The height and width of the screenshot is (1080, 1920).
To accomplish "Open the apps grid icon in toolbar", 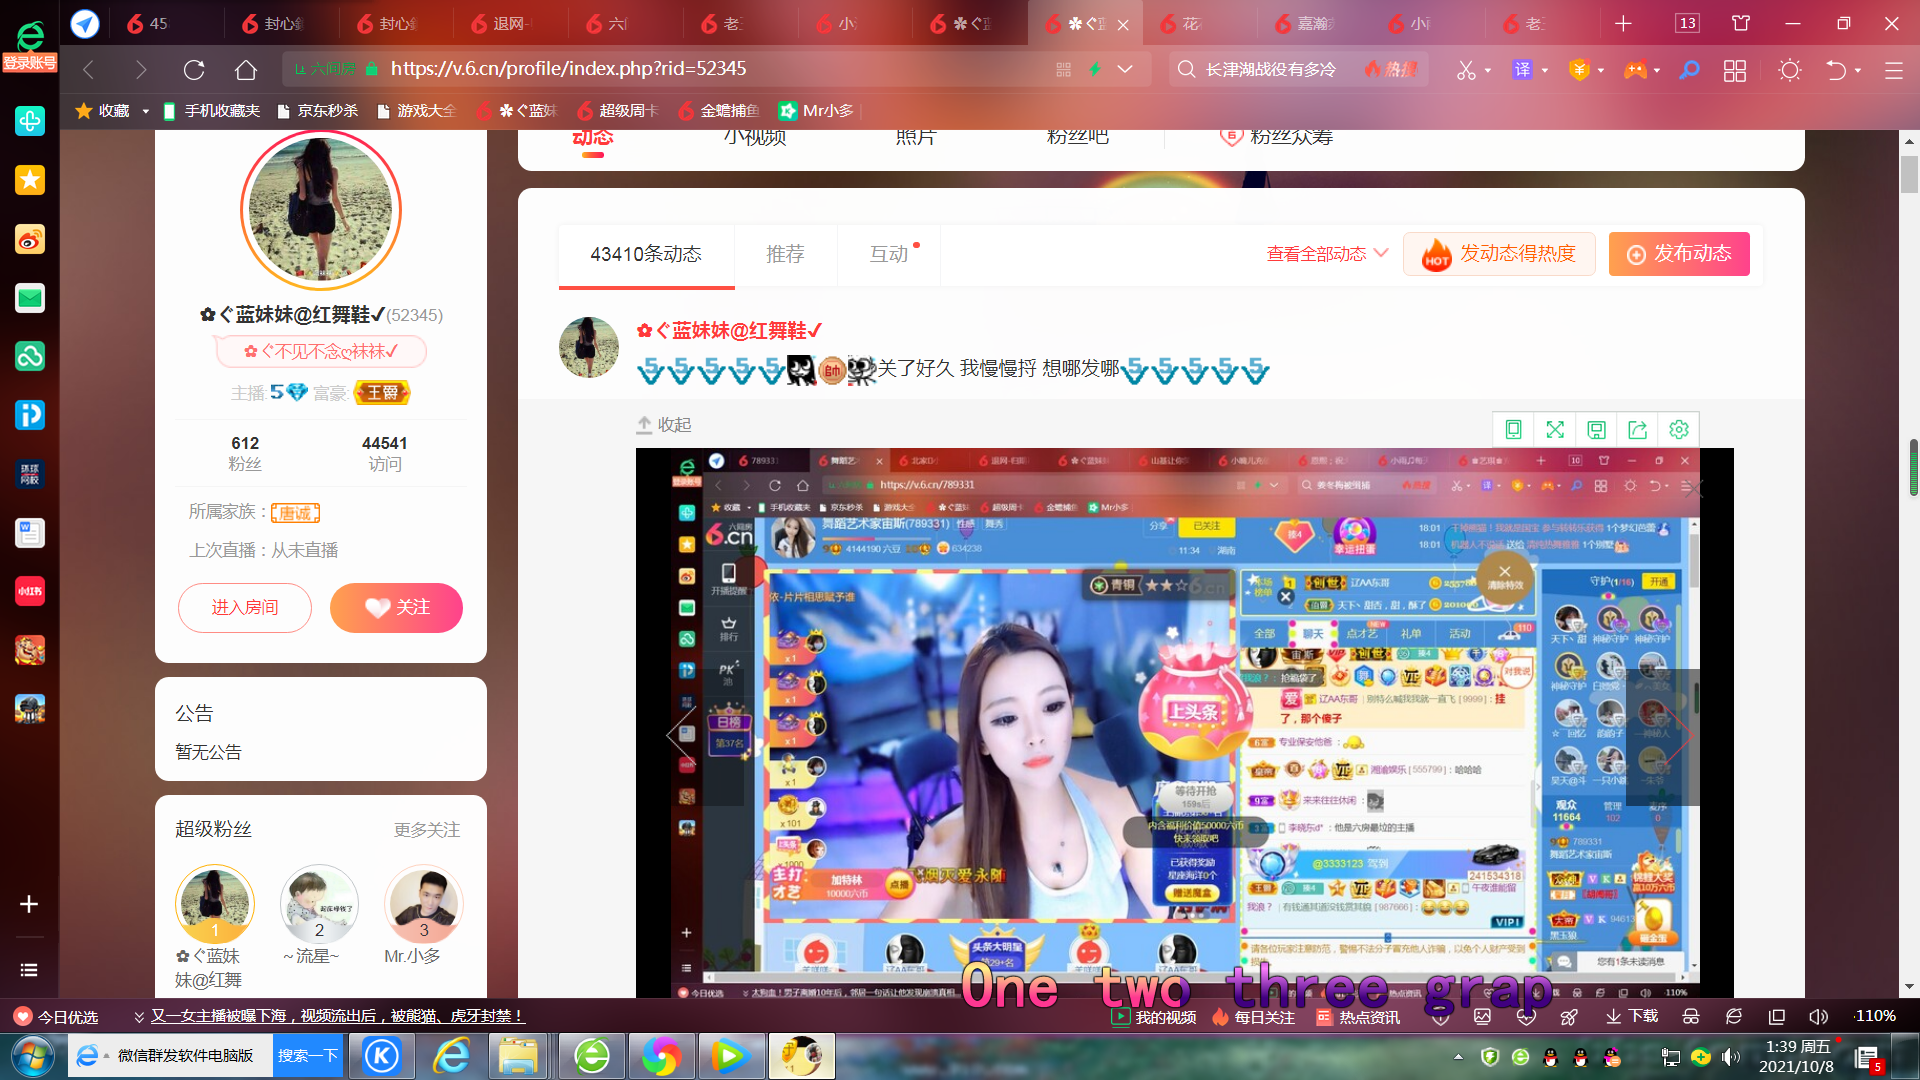I will (x=1735, y=70).
